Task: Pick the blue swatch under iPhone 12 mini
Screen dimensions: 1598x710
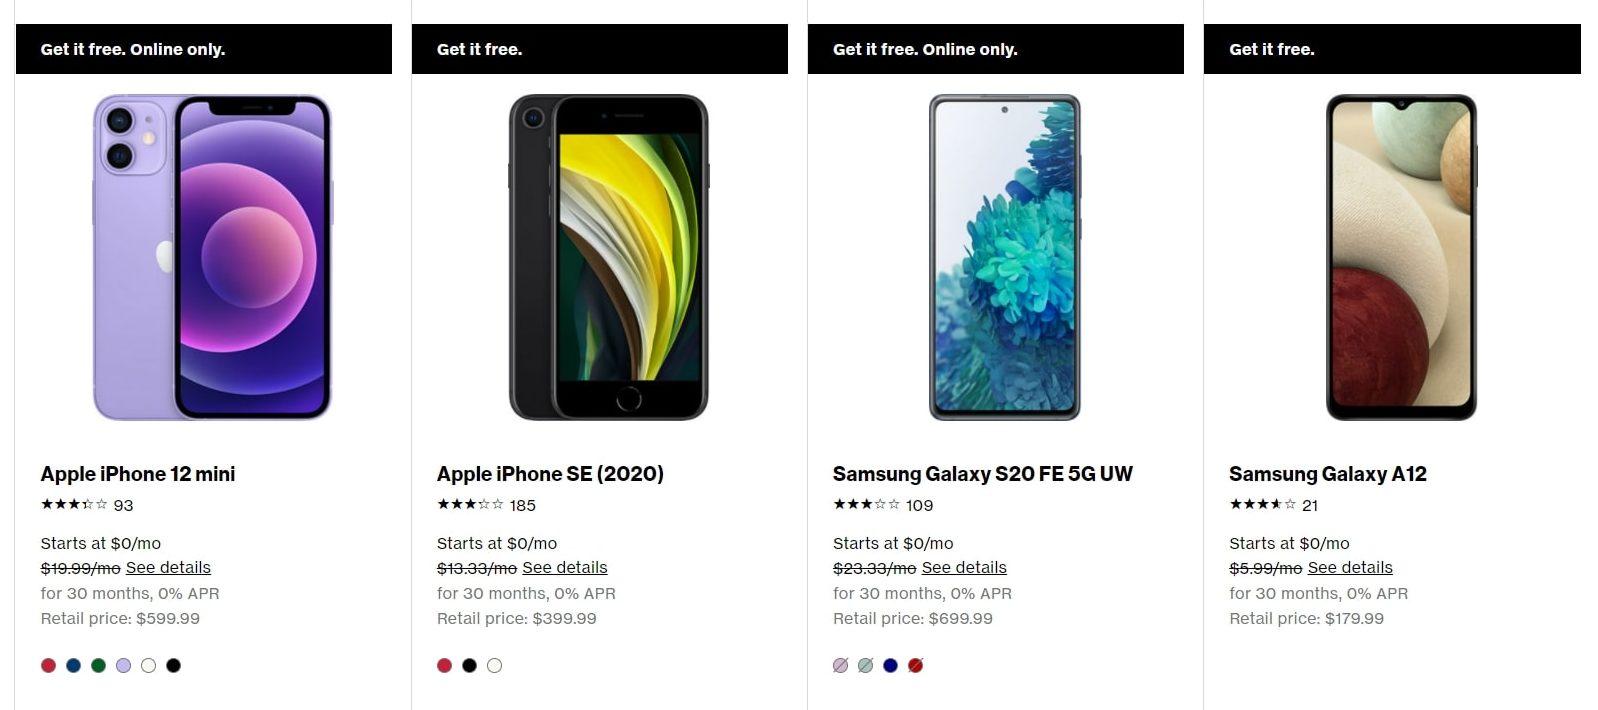Action: click(73, 664)
